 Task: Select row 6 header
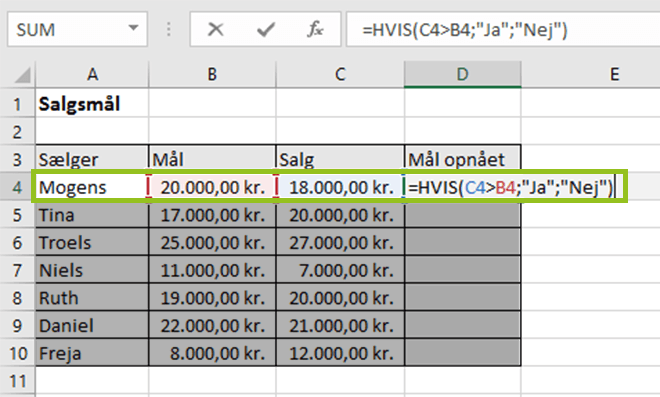pyautogui.click(x=17, y=242)
